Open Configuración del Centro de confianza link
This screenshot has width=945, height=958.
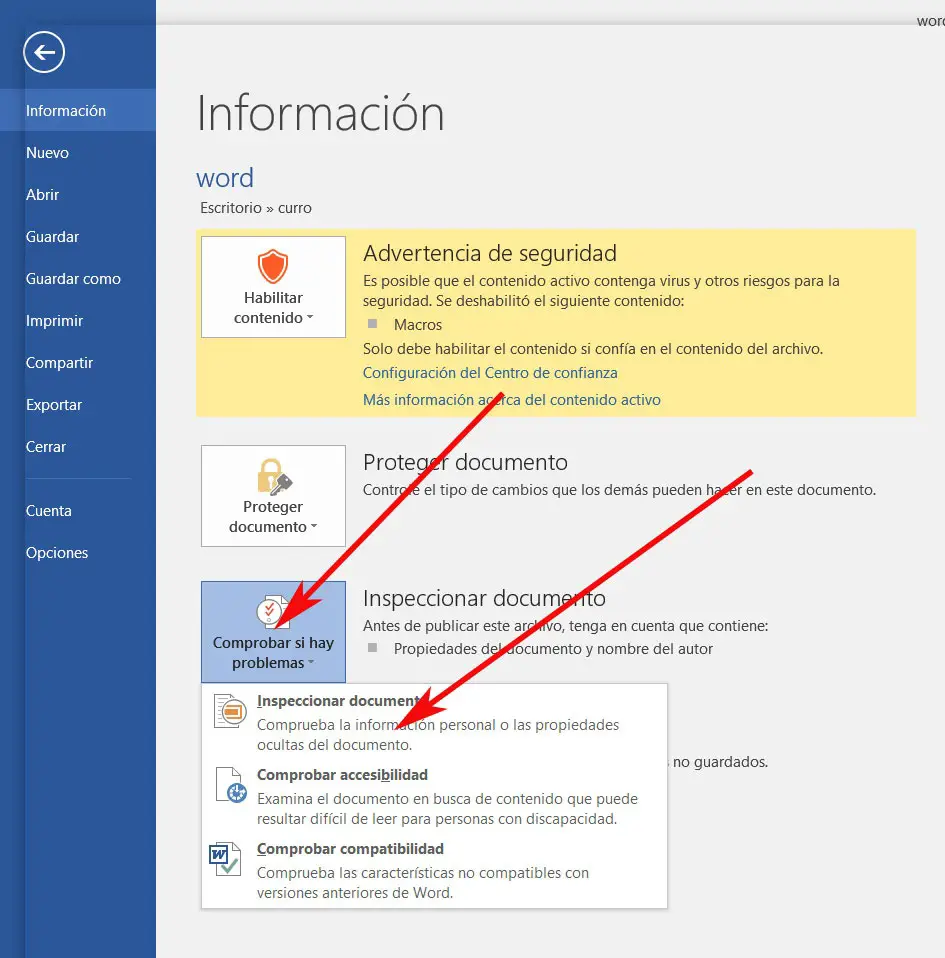tap(490, 373)
